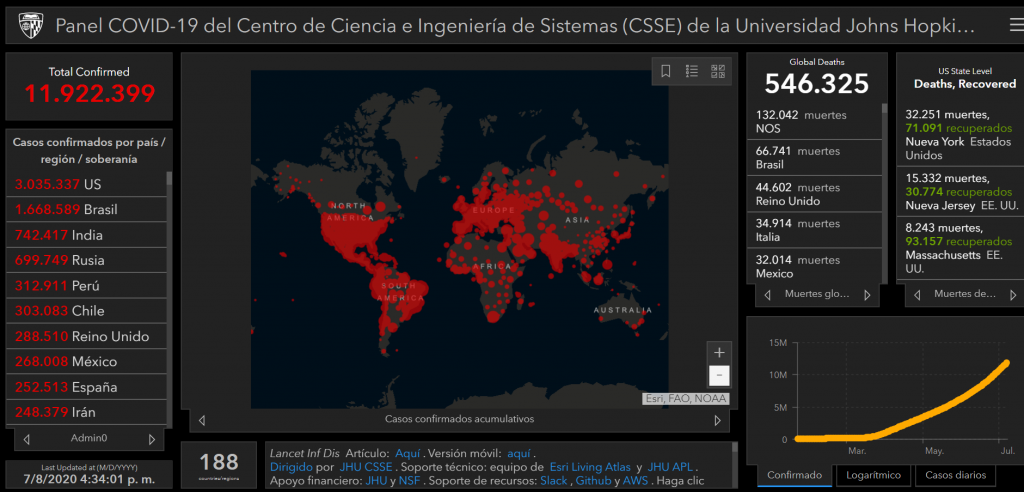Viewport: 1024px width, 492px height.
Task: Open the AWS resource link
Action: coord(635,482)
